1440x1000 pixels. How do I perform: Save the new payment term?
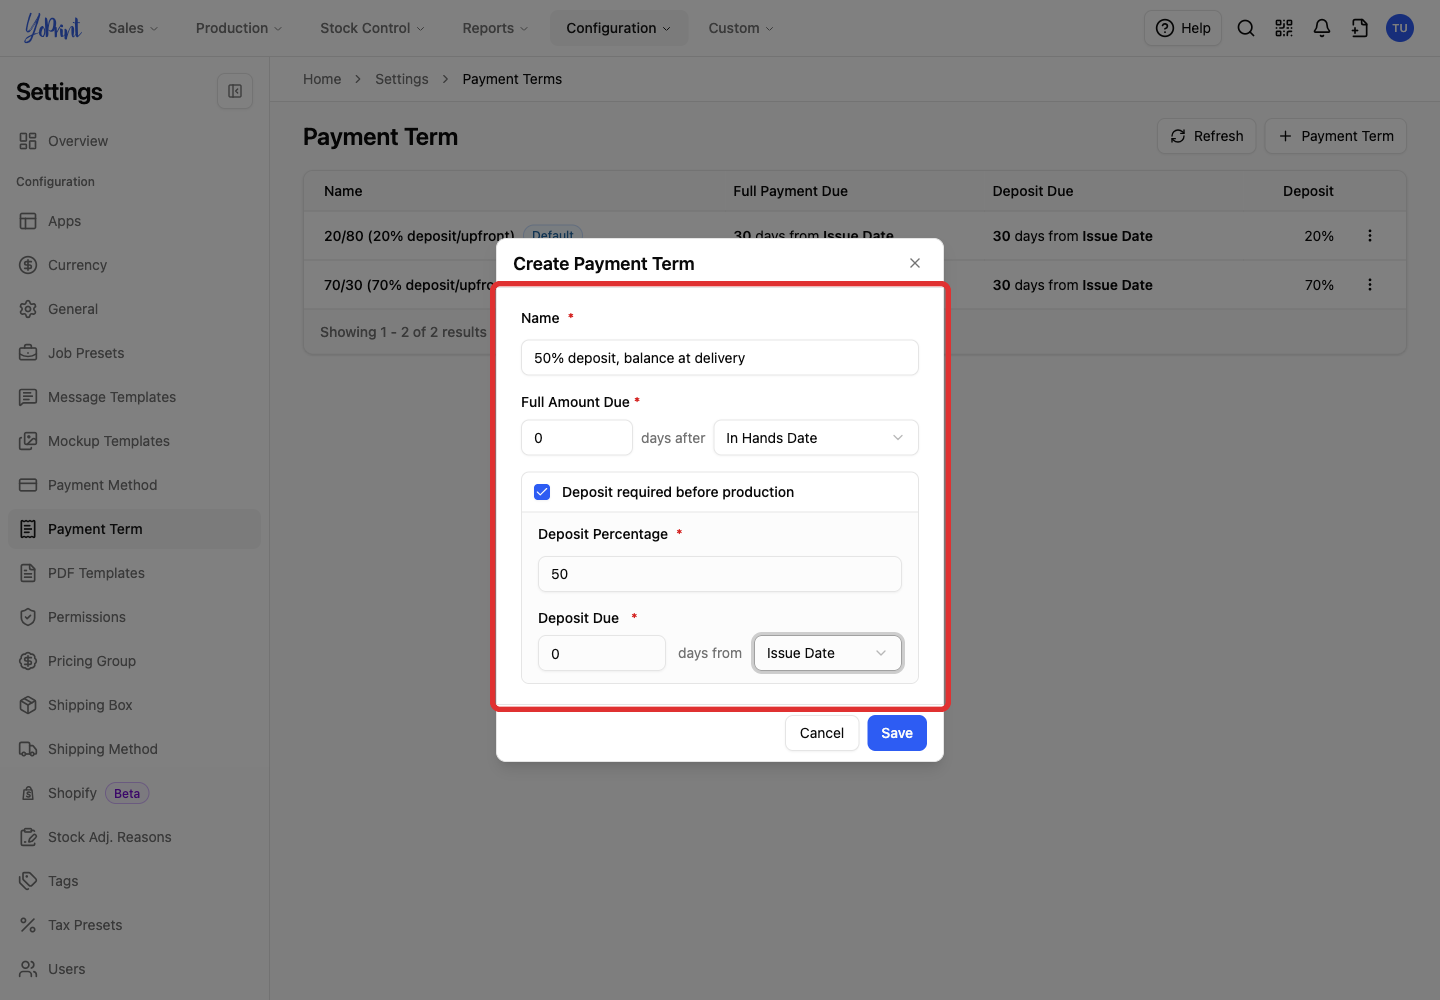point(897,733)
